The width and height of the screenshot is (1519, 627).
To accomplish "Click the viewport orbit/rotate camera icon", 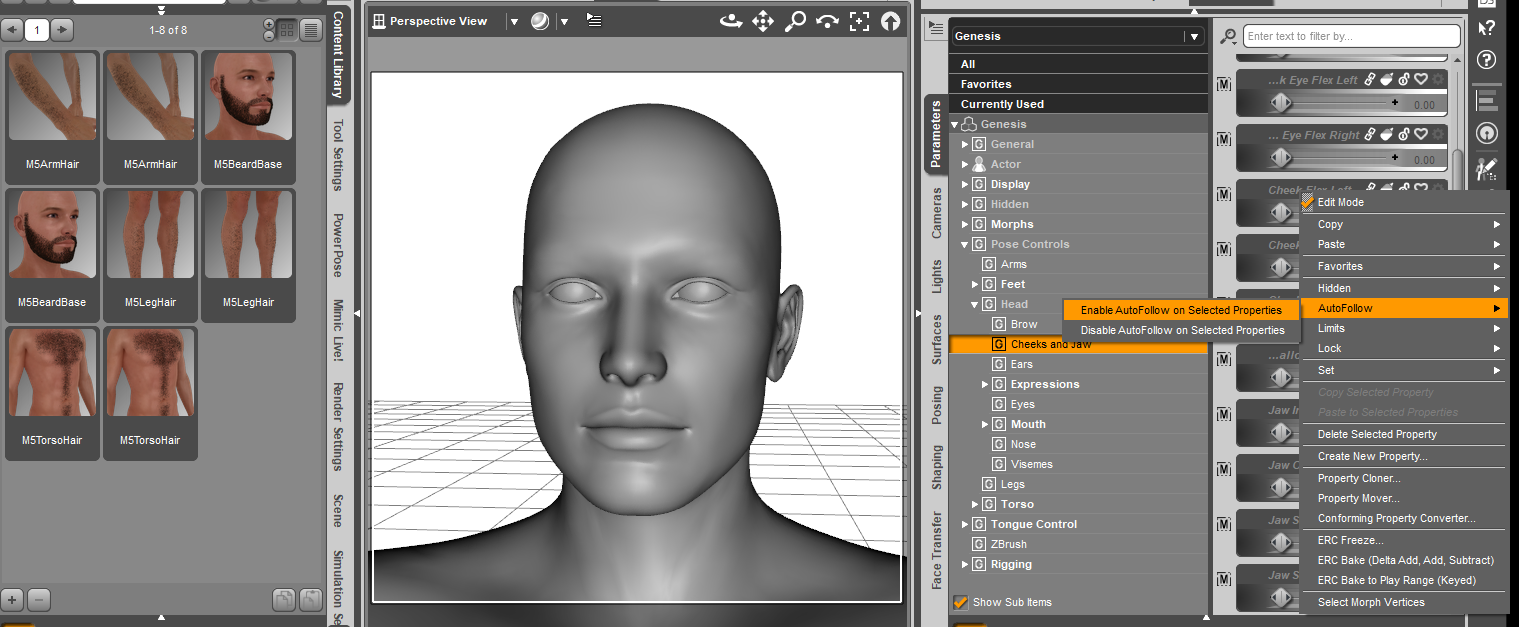I will click(x=731, y=21).
